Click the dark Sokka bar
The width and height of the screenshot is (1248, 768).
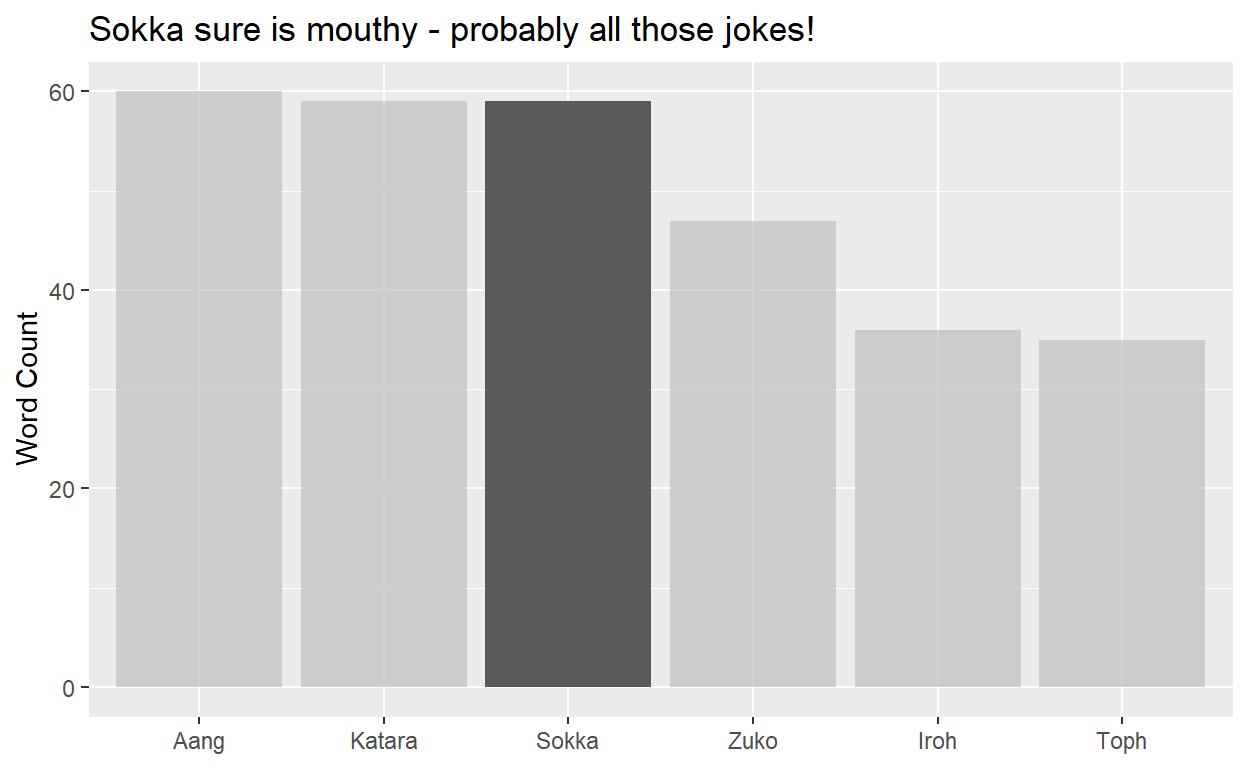pos(568,394)
